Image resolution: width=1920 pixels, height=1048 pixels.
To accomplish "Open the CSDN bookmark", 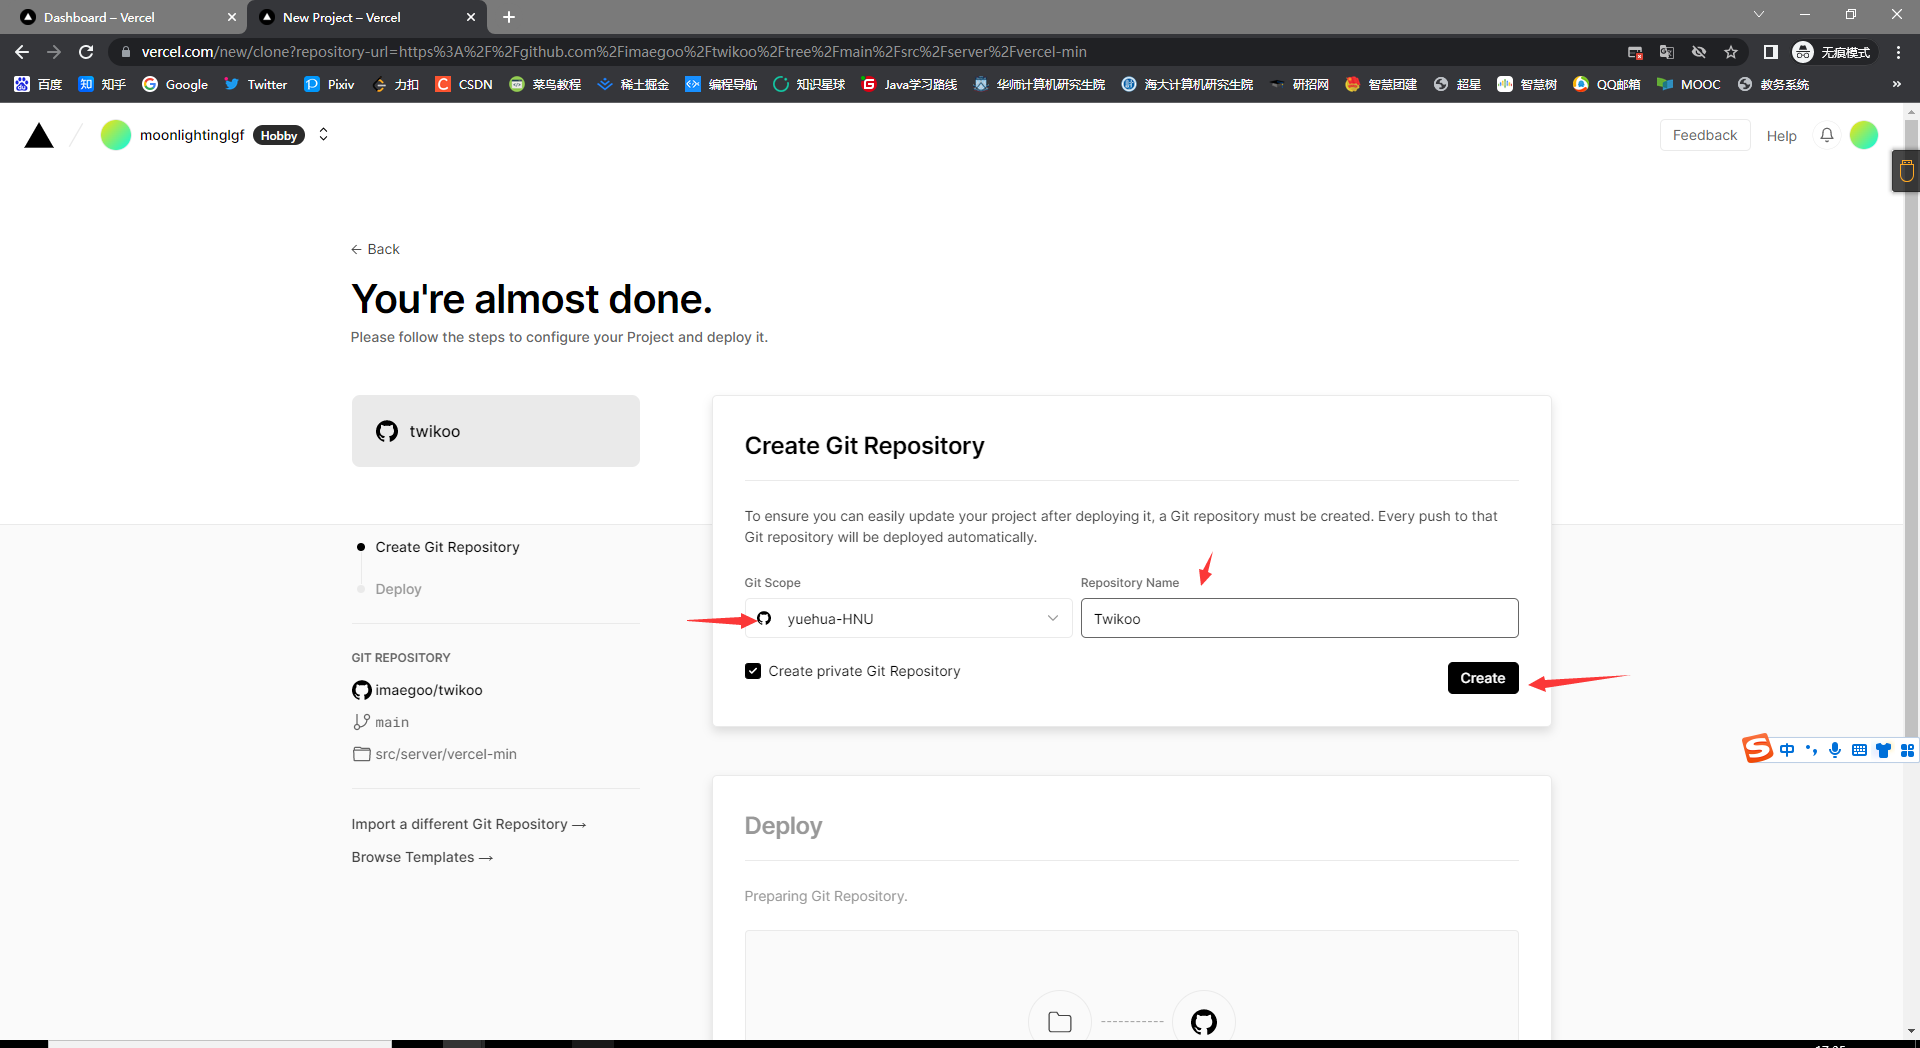I will [x=464, y=84].
